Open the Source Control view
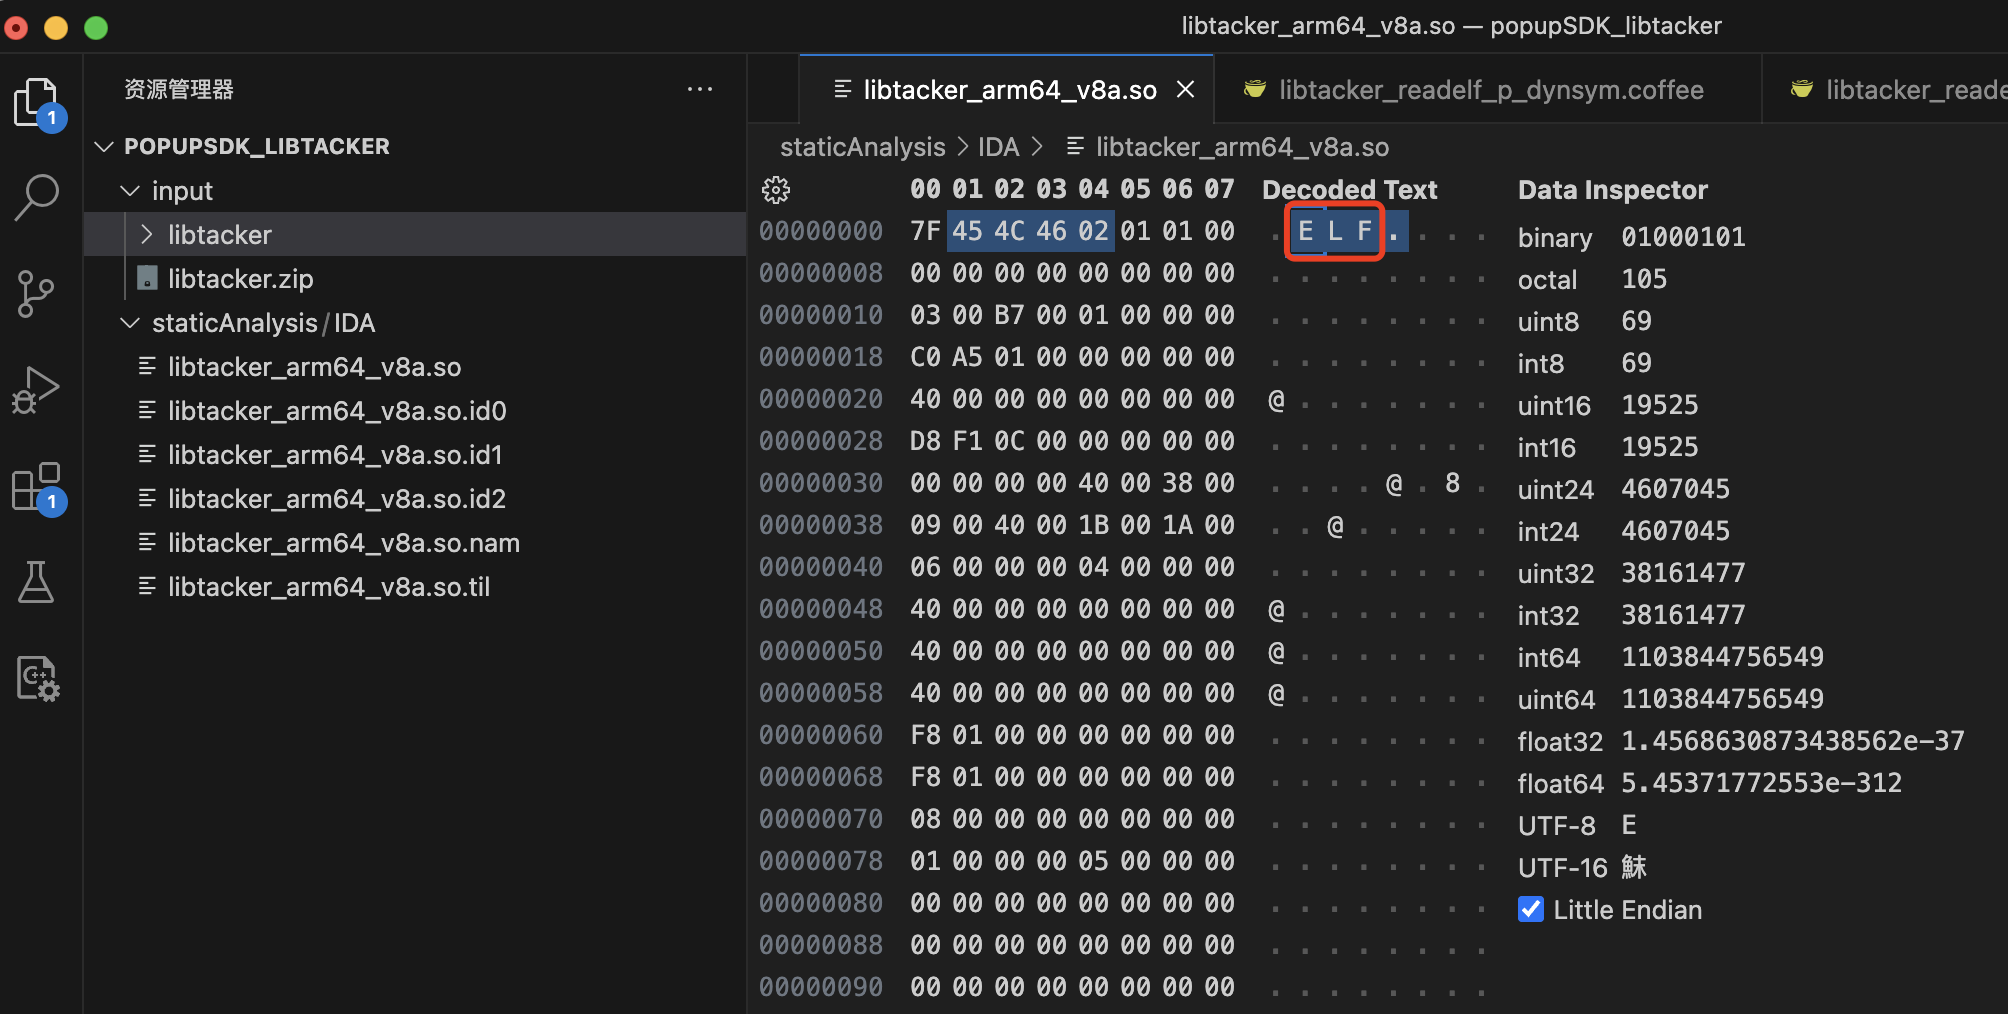 pos(37,293)
